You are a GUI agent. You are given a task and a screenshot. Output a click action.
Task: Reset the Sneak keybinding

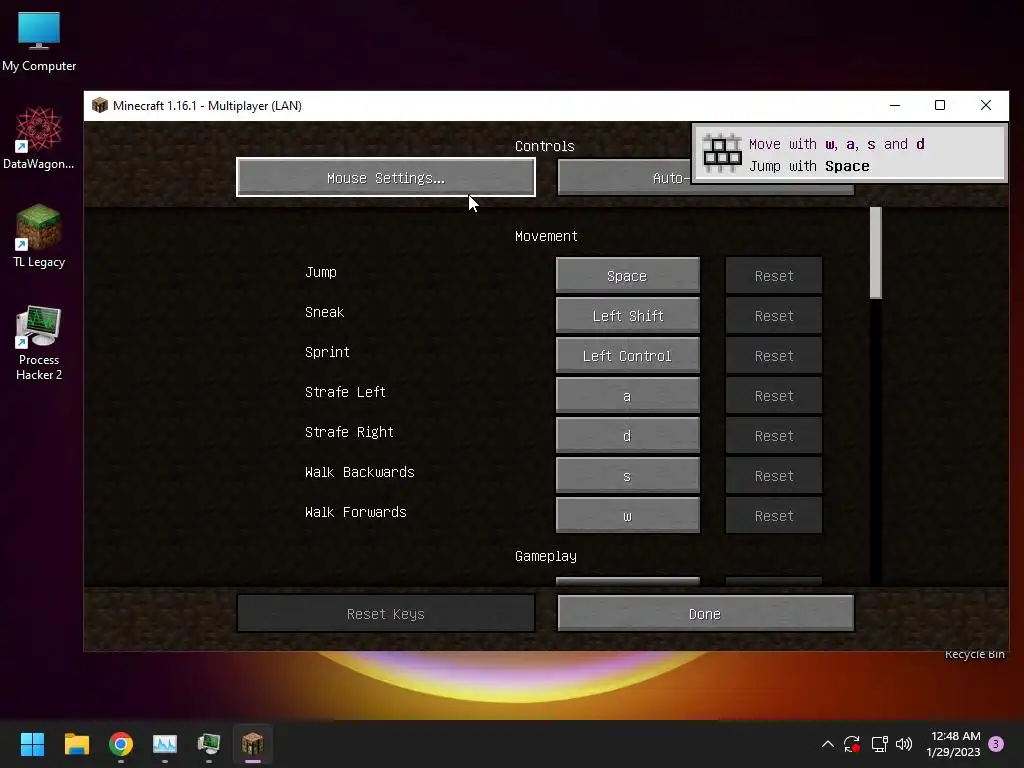774,315
